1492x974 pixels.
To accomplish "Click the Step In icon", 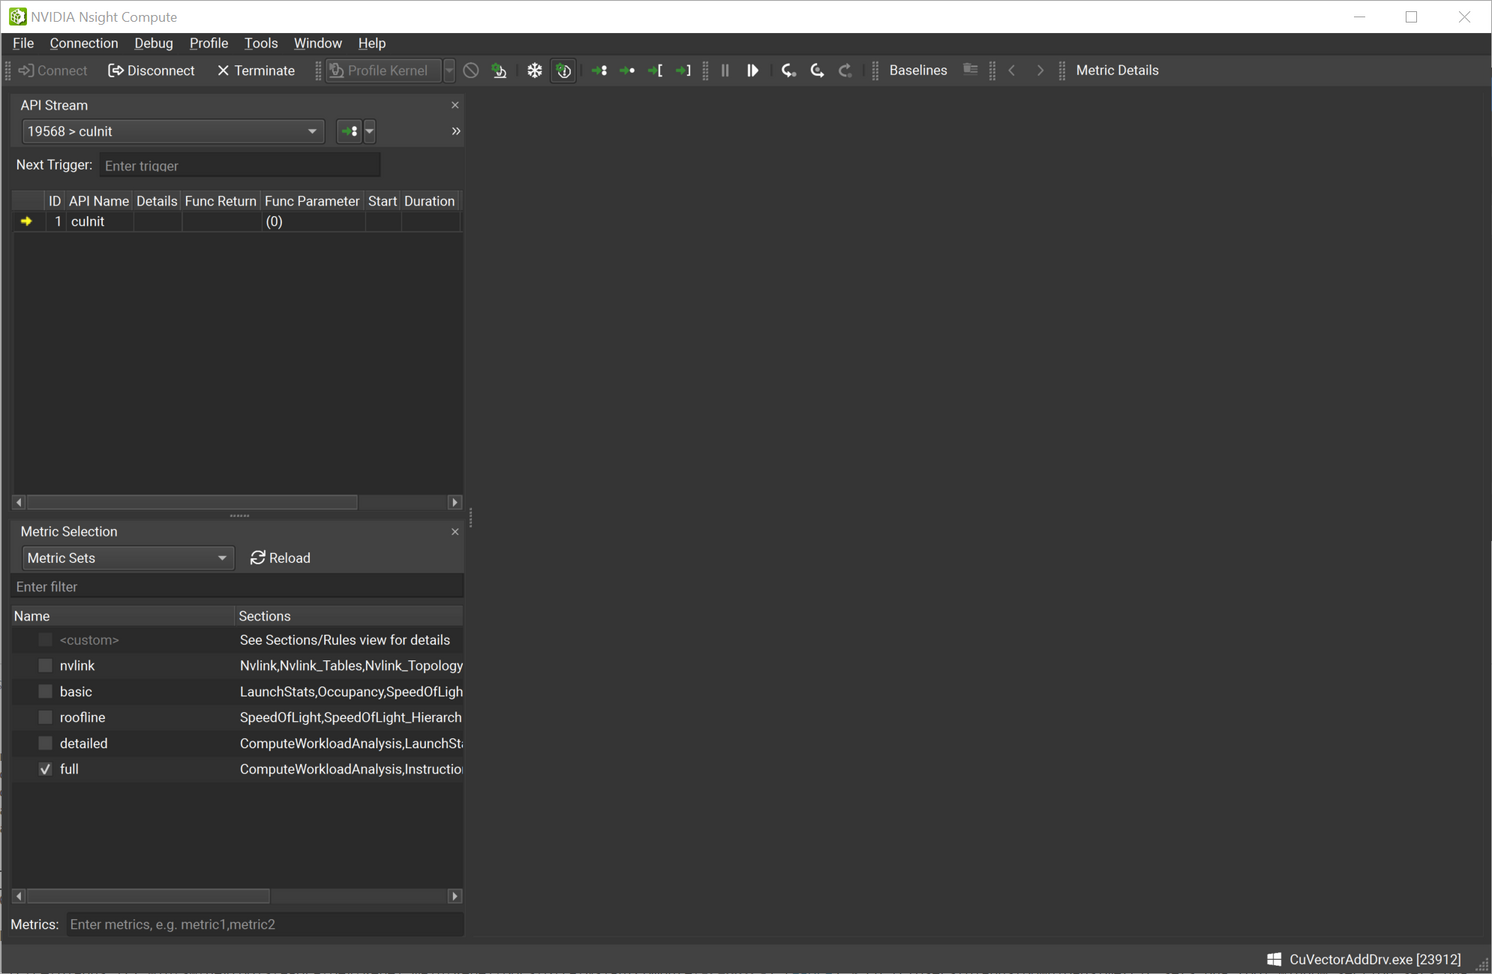I will tap(789, 70).
